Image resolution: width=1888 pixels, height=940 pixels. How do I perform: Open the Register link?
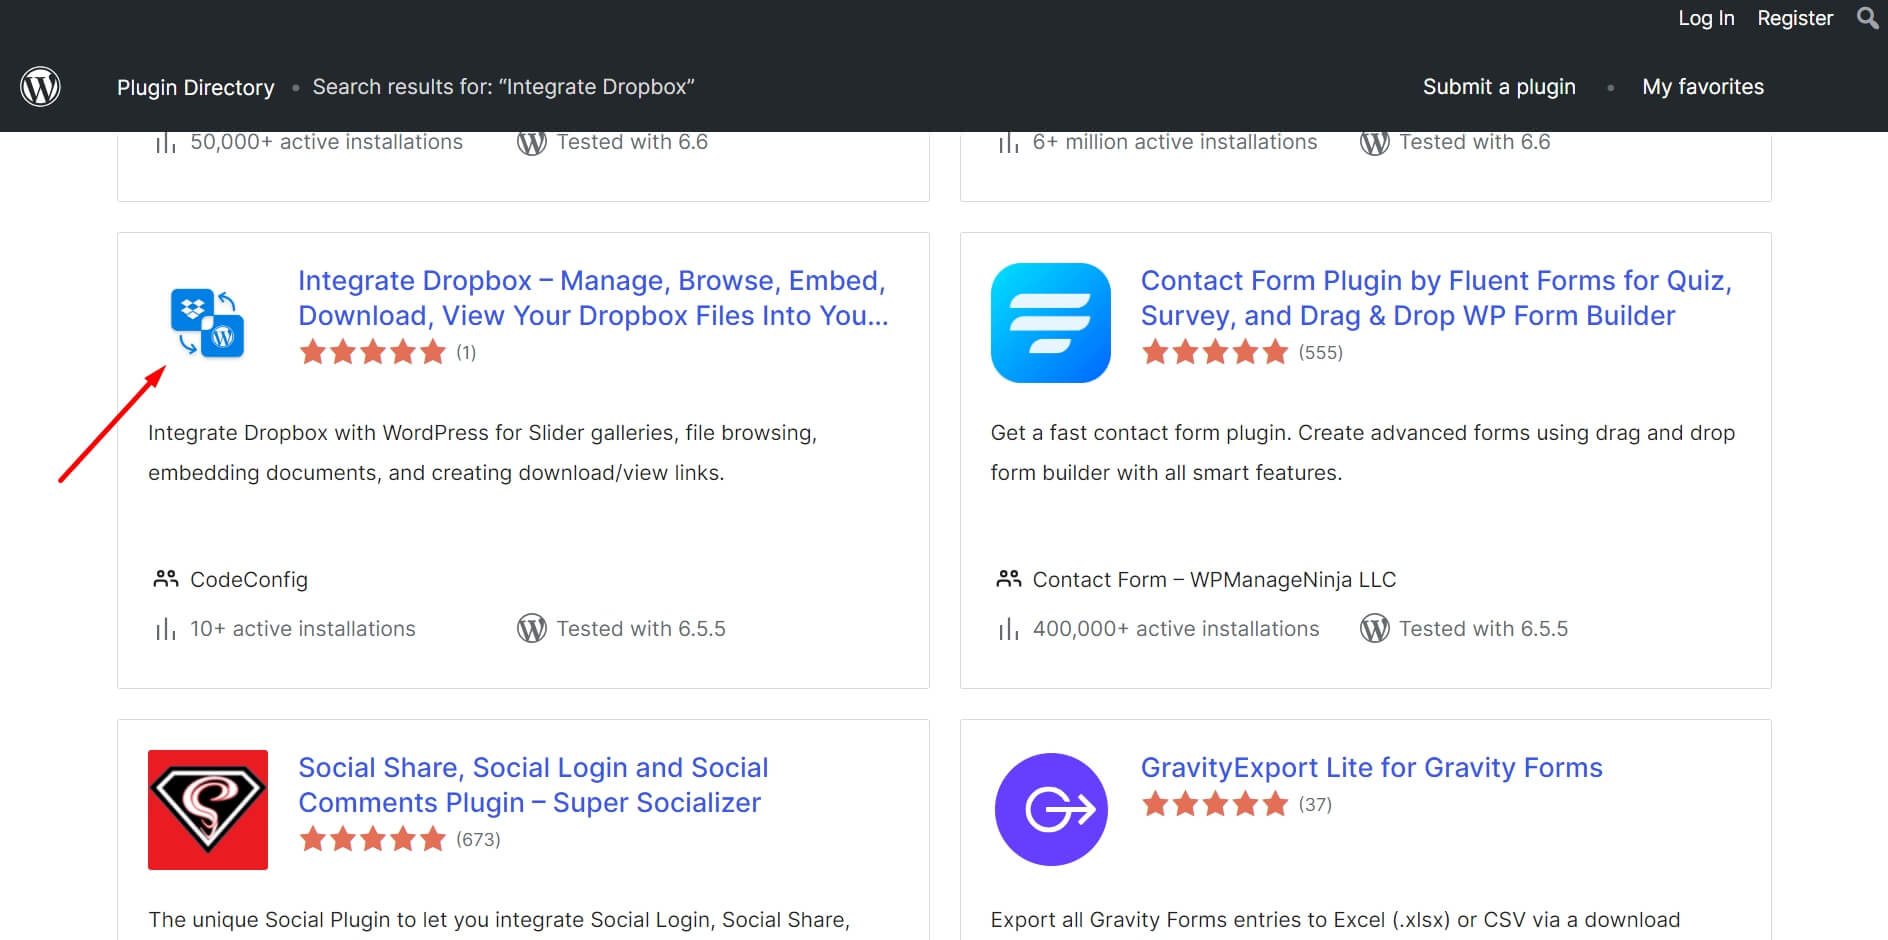click(1795, 18)
